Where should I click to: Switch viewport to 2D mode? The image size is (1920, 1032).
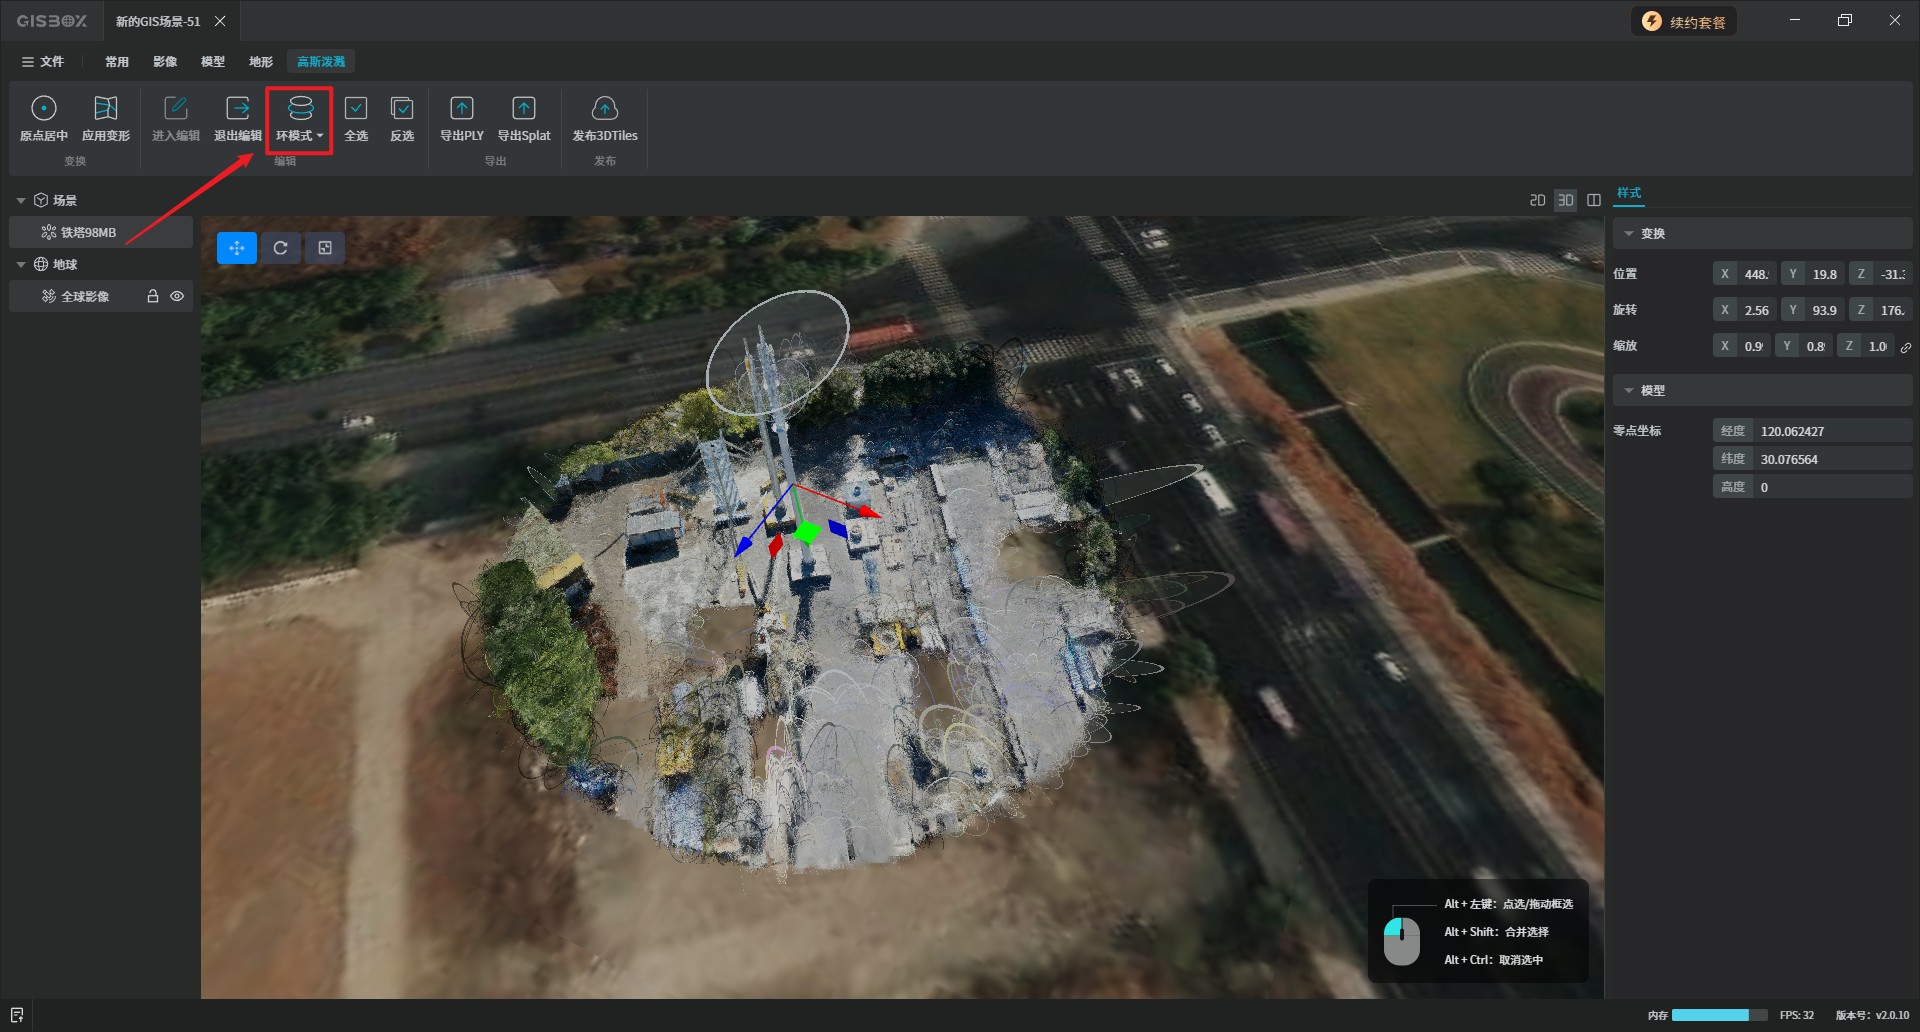click(1537, 200)
